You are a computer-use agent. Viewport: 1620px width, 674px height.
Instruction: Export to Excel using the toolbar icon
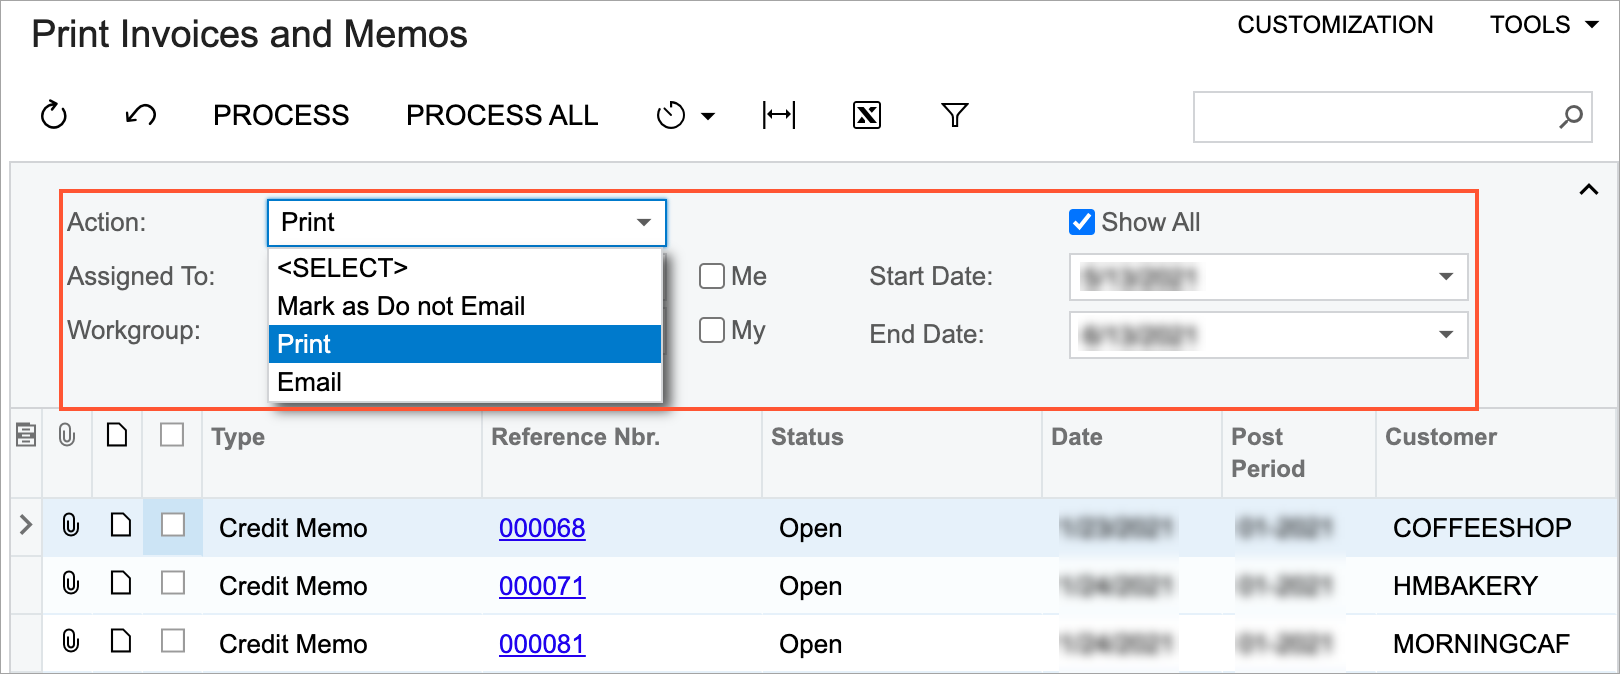coord(866,116)
